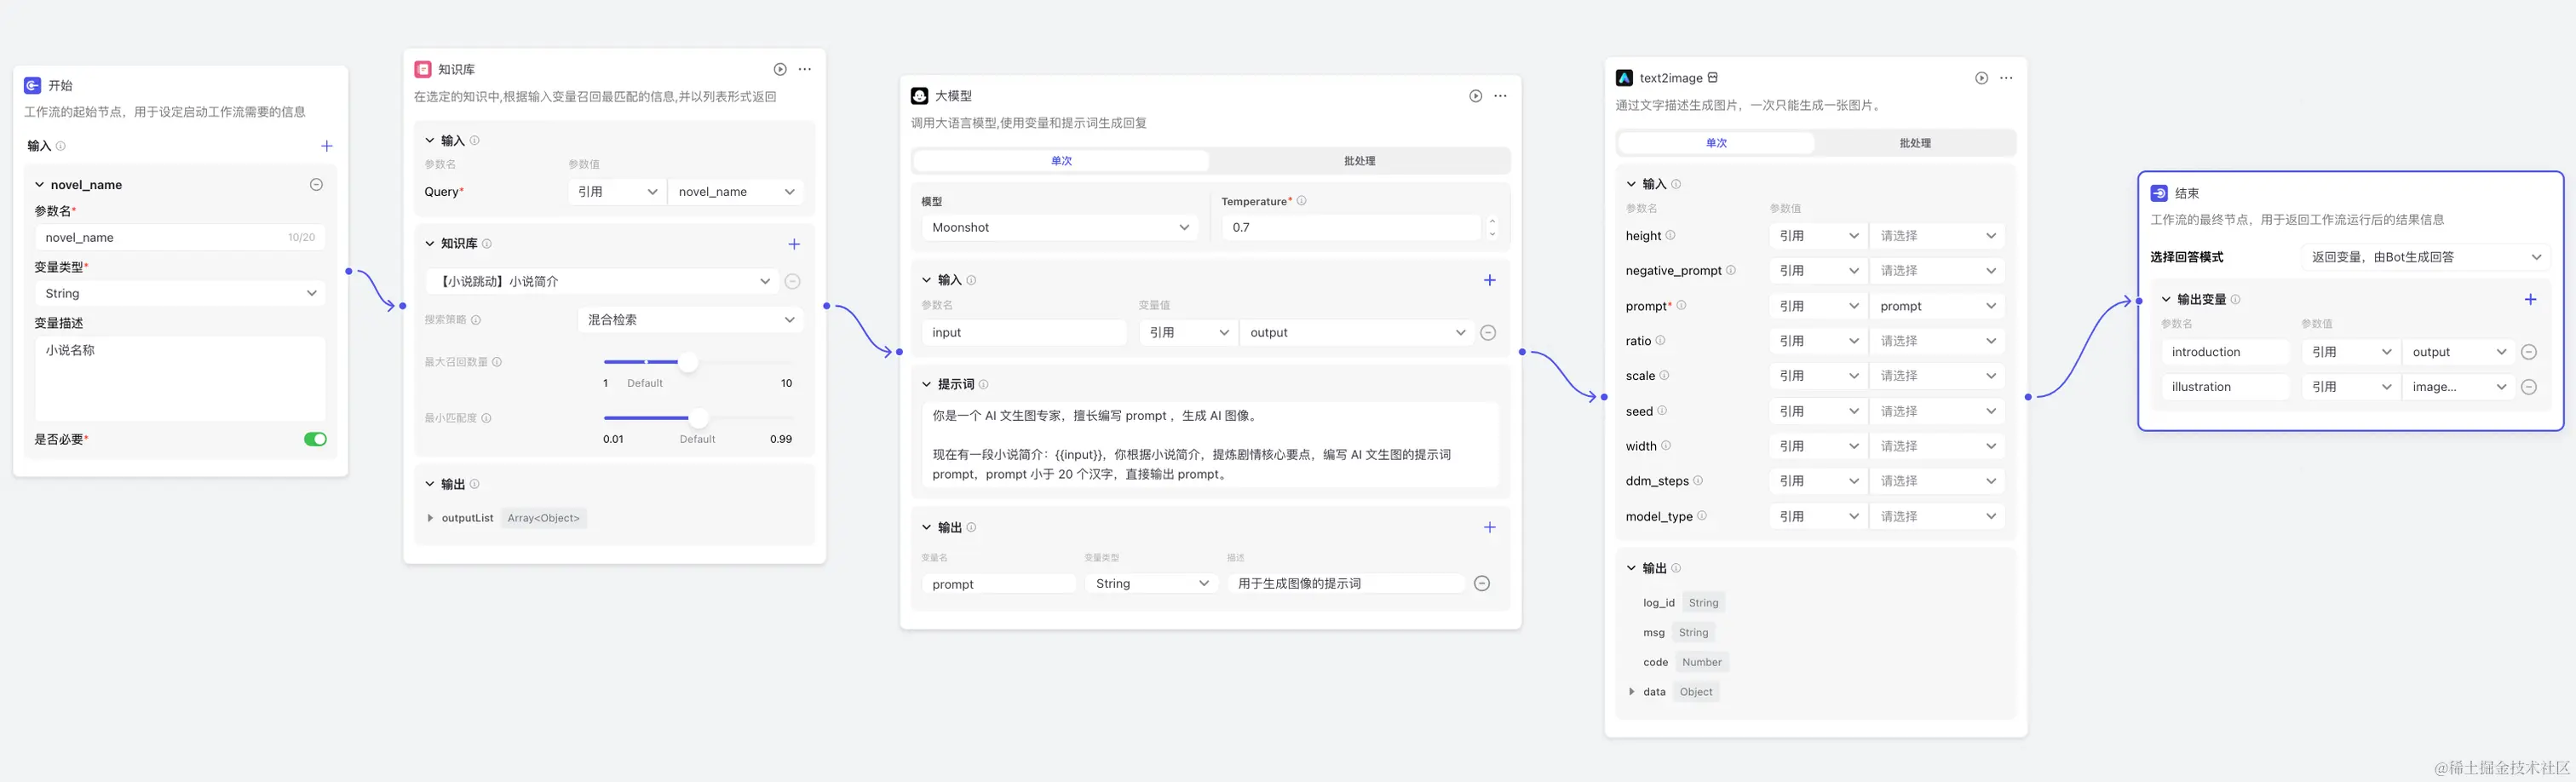The image size is (2576, 782).
Task: Open the Query reference type dropdown
Action: [x=617, y=192]
